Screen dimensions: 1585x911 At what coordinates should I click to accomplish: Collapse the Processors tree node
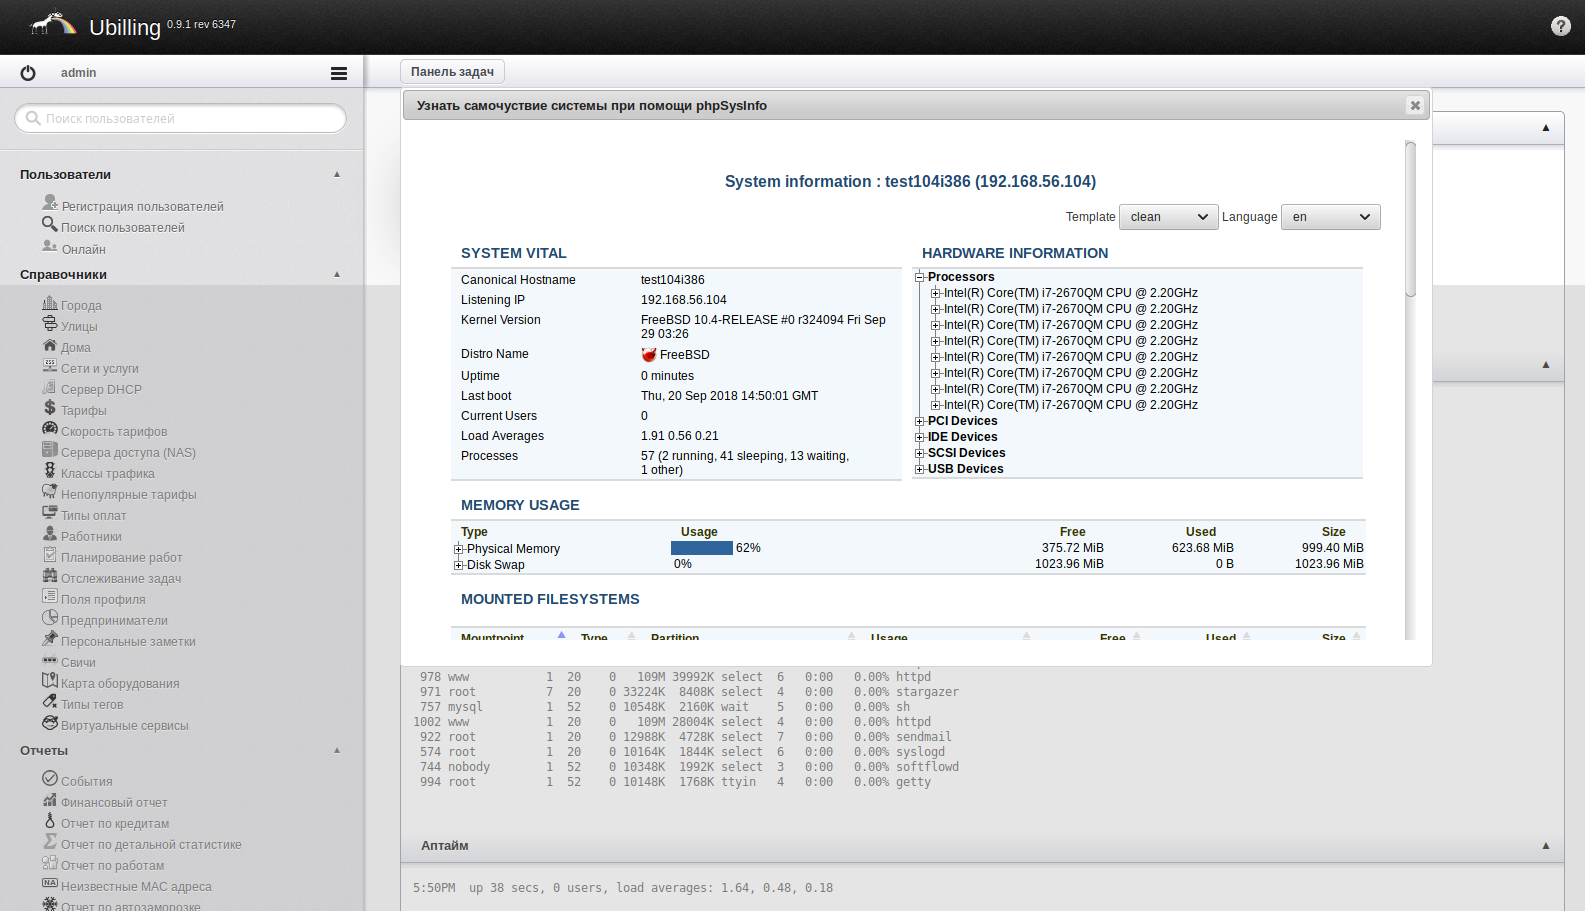tap(920, 277)
